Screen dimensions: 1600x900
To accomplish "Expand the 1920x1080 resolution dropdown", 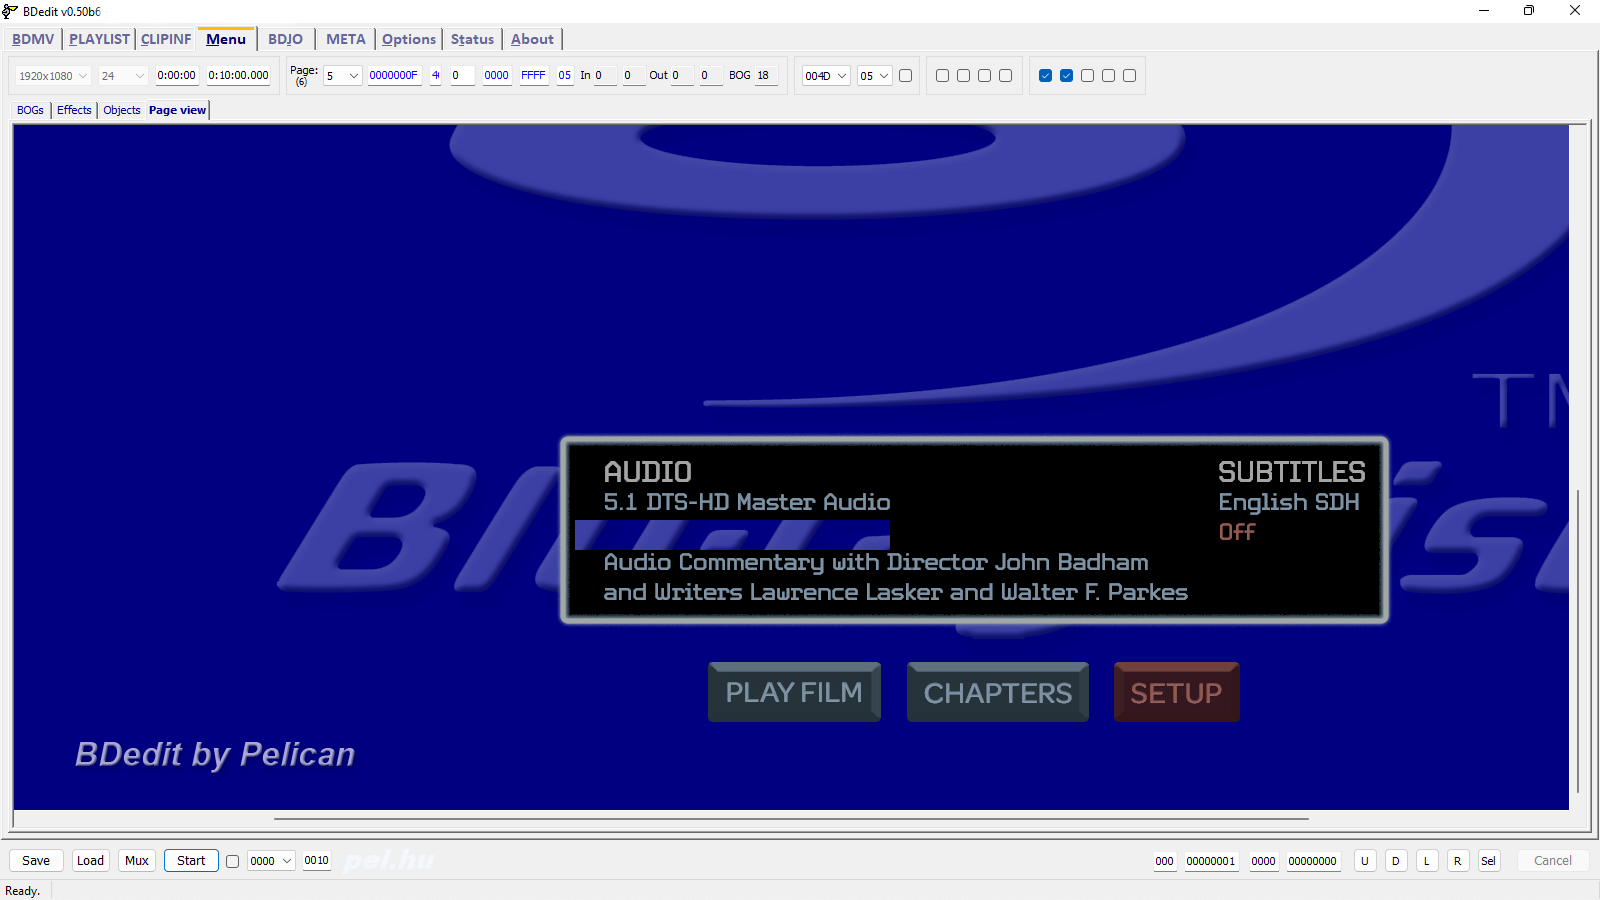I will (x=53, y=76).
